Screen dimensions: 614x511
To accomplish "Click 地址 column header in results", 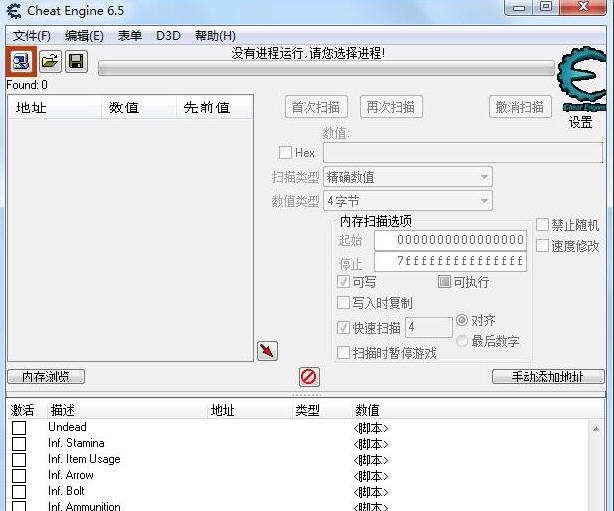I will tap(54, 107).
